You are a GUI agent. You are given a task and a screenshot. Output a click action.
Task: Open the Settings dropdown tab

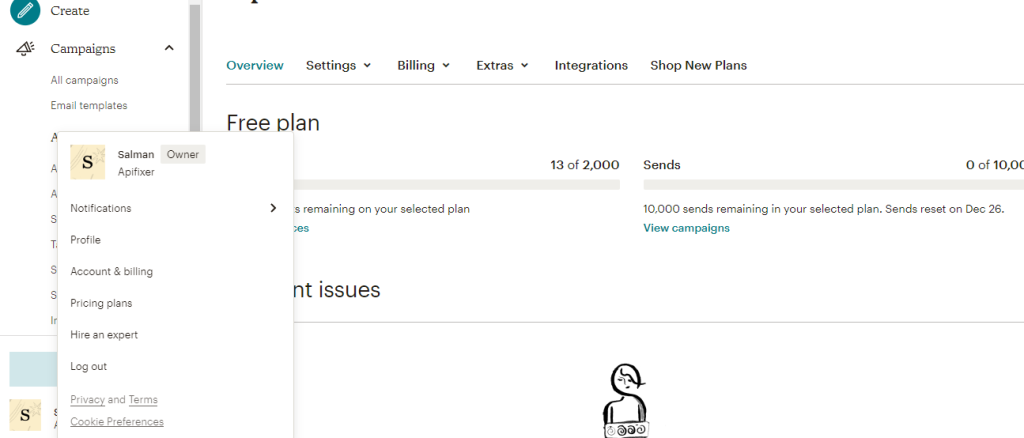pyautogui.click(x=338, y=66)
